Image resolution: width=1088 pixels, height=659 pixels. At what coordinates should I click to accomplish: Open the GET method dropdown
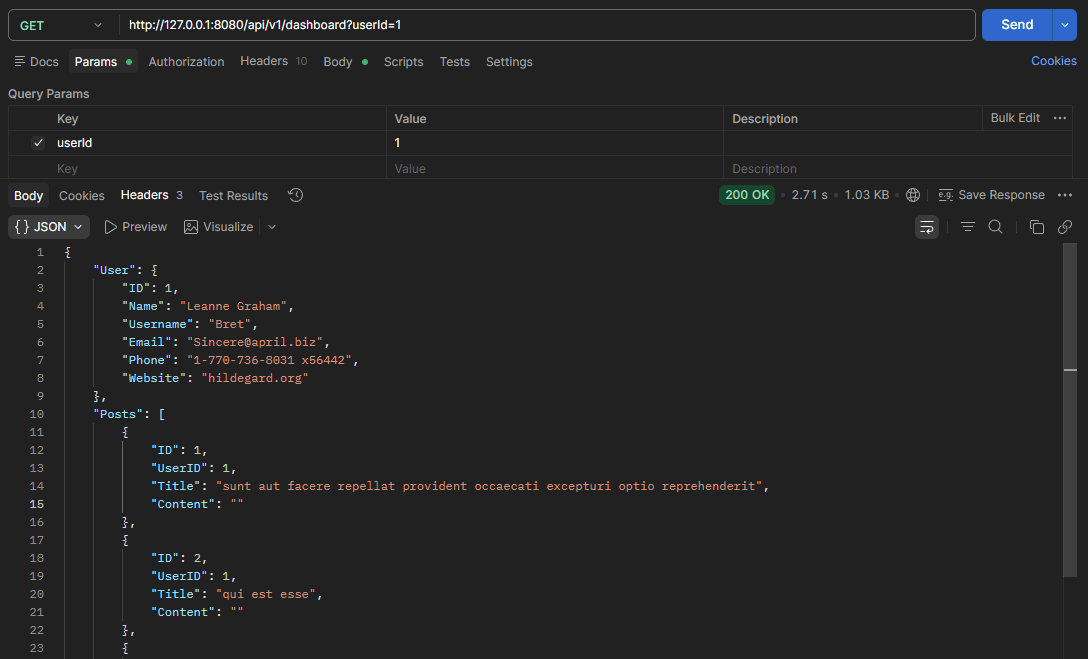tap(60, 25)
